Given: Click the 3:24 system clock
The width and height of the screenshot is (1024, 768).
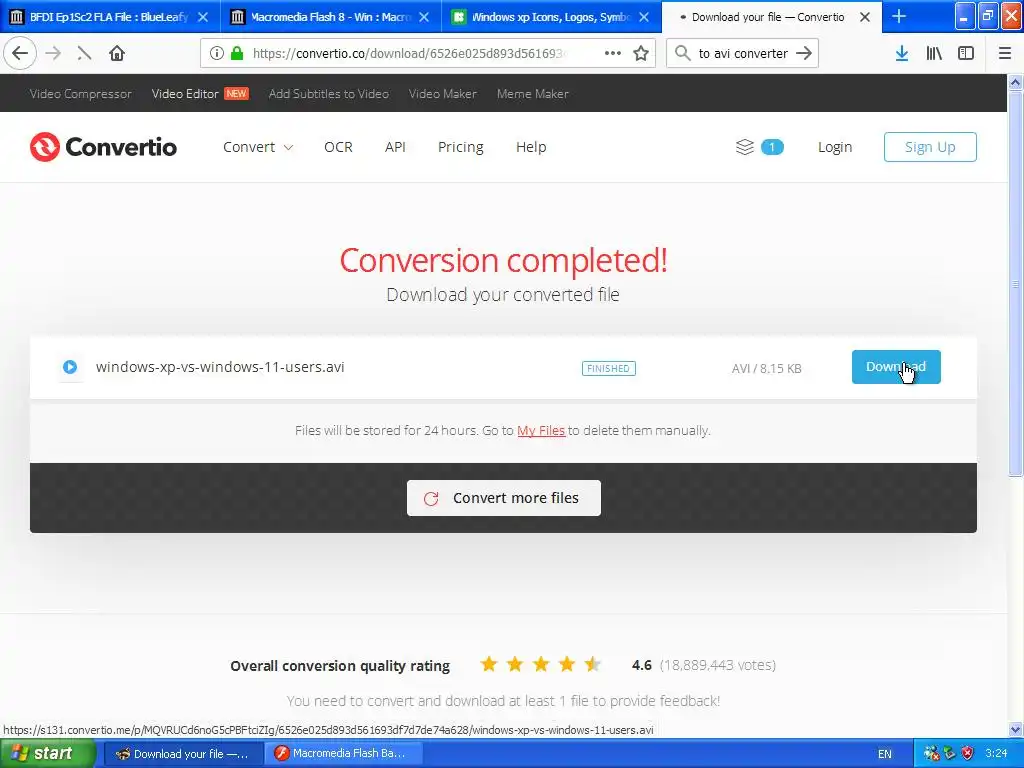Looking at the screenshot, I should (x=996, y=754).
